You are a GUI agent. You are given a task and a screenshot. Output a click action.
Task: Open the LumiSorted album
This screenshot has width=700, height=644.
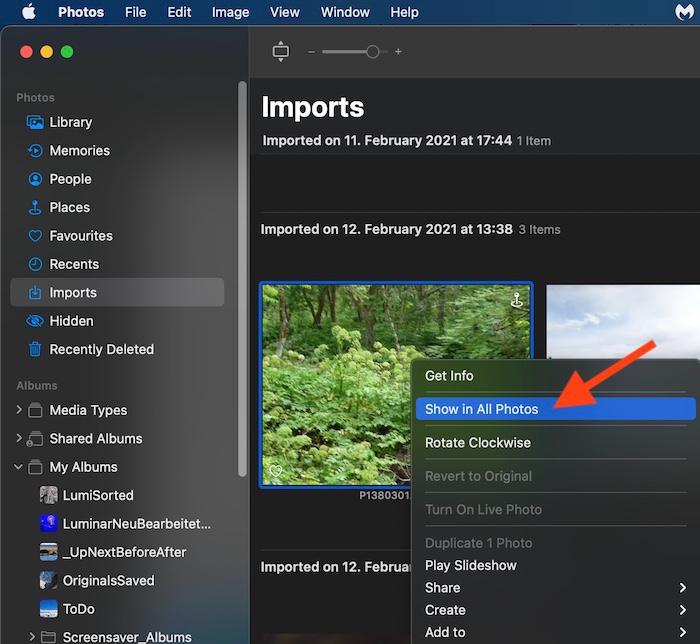click(x=96, y=495)
